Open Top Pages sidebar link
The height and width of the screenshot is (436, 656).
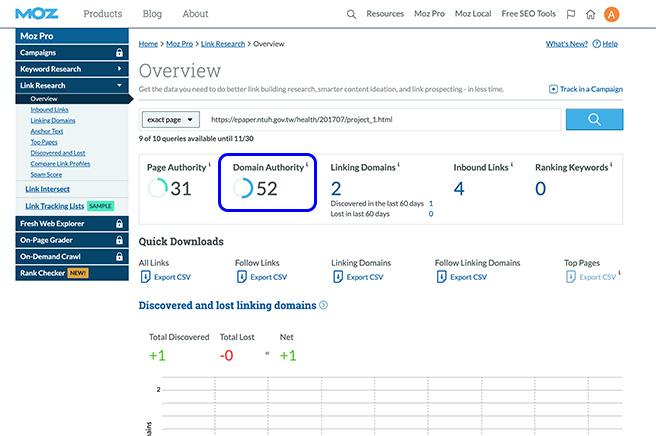[x=44, y=142]
